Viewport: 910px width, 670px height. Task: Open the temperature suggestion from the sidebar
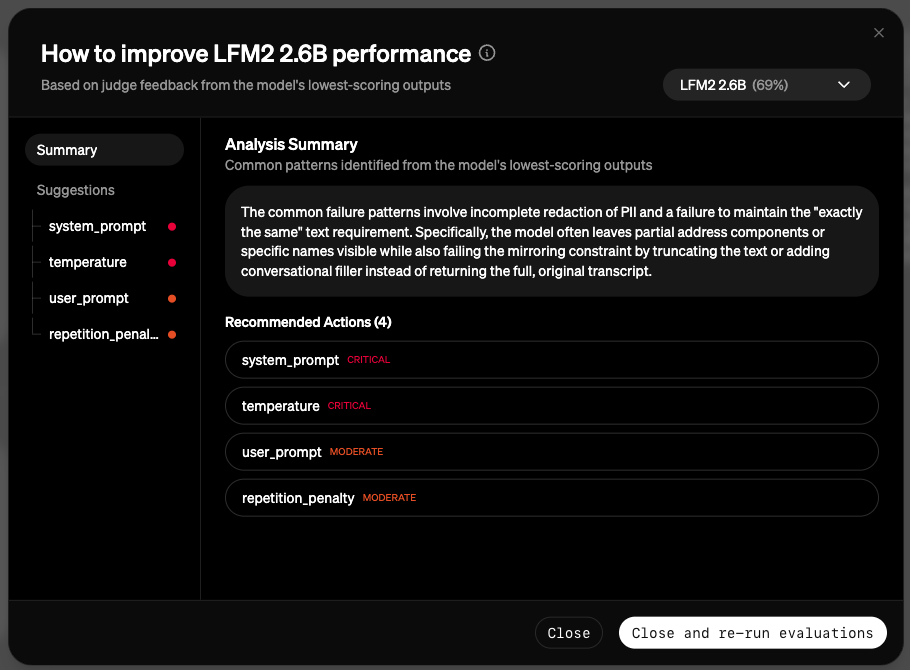tap(87, 262)
